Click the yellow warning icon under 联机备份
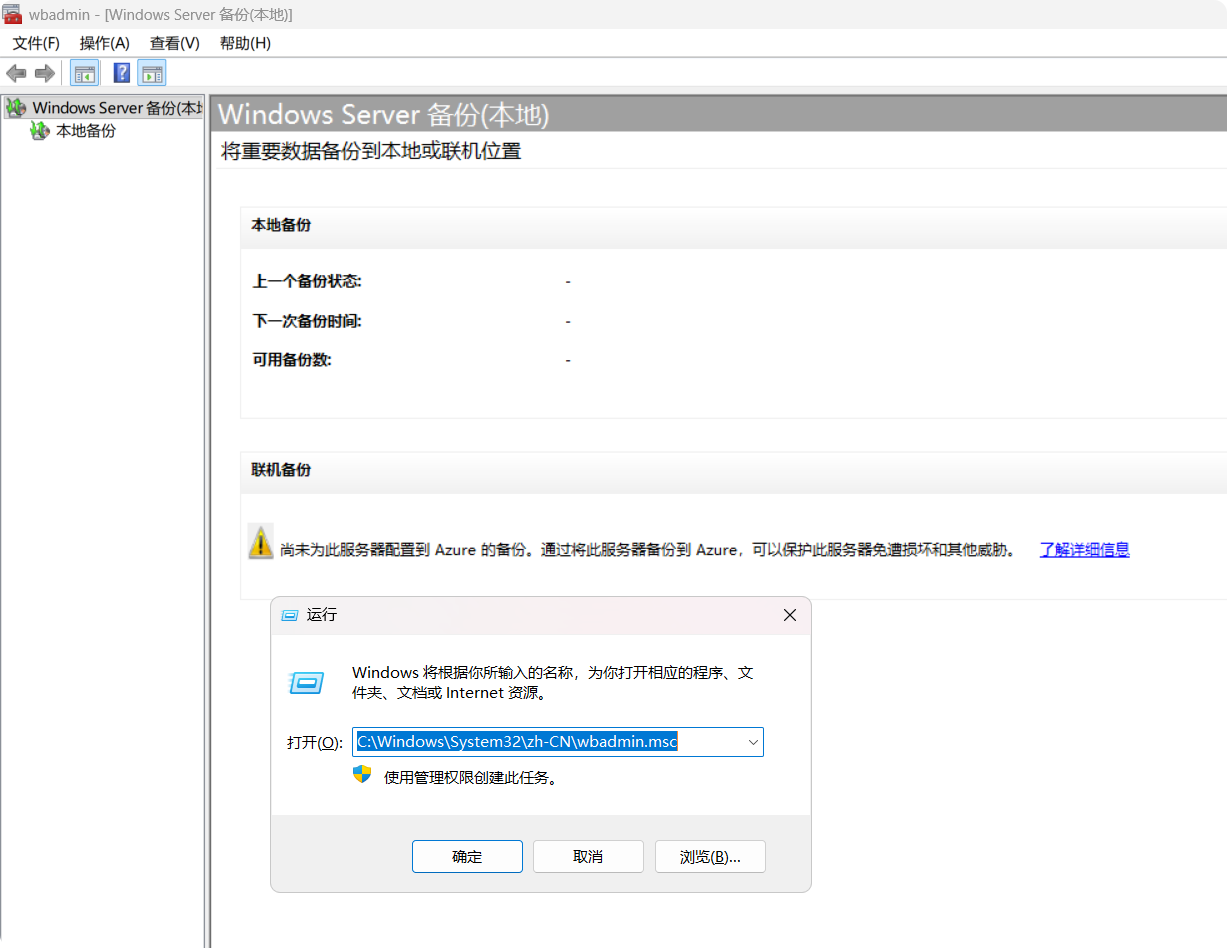Viewport: 1227px width, 948px height. coord(260,542)
